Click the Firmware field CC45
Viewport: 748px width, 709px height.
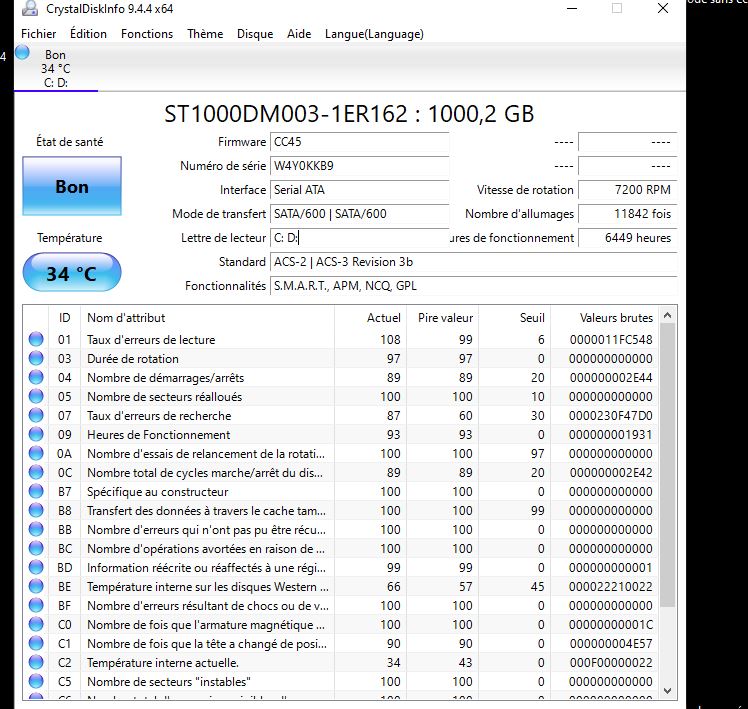[360, 142]
